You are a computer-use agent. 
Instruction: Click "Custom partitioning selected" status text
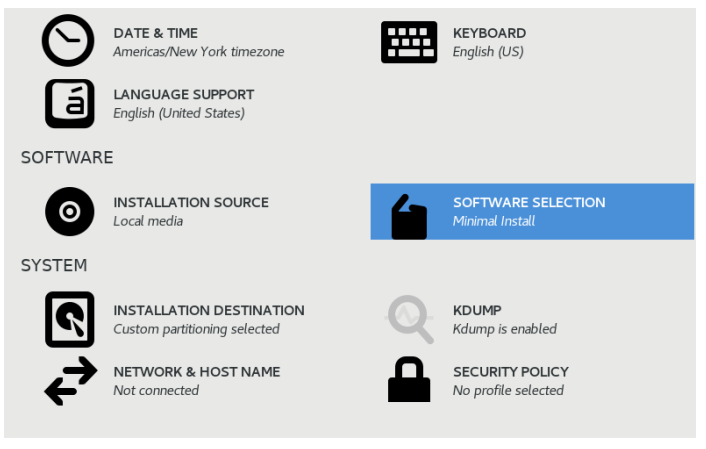click(x=196, y=329)
